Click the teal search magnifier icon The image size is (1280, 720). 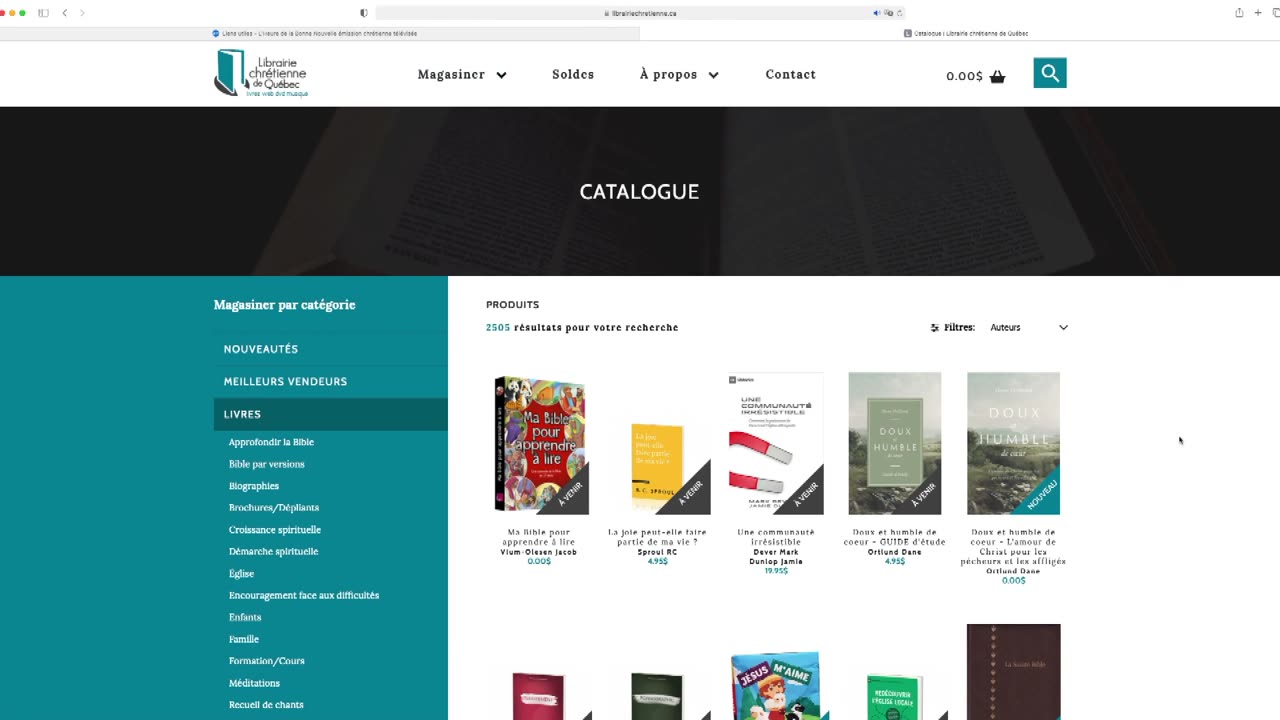click(x=1050, y=73)
